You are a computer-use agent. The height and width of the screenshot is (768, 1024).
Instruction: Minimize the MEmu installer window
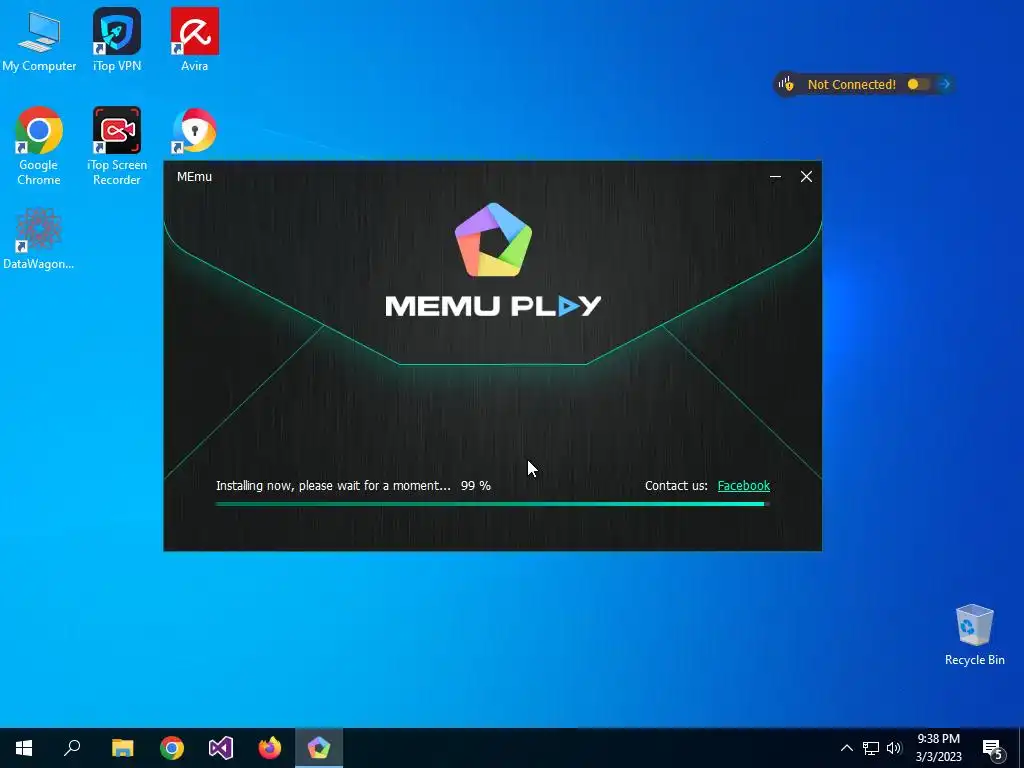coord(775,176)
